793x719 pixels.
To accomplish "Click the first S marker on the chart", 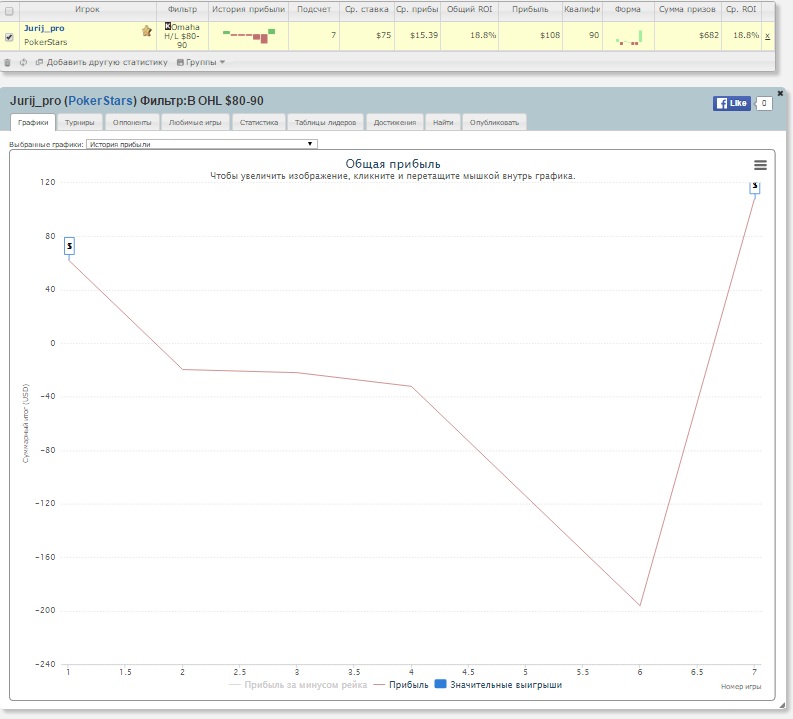I will point(69,246).
